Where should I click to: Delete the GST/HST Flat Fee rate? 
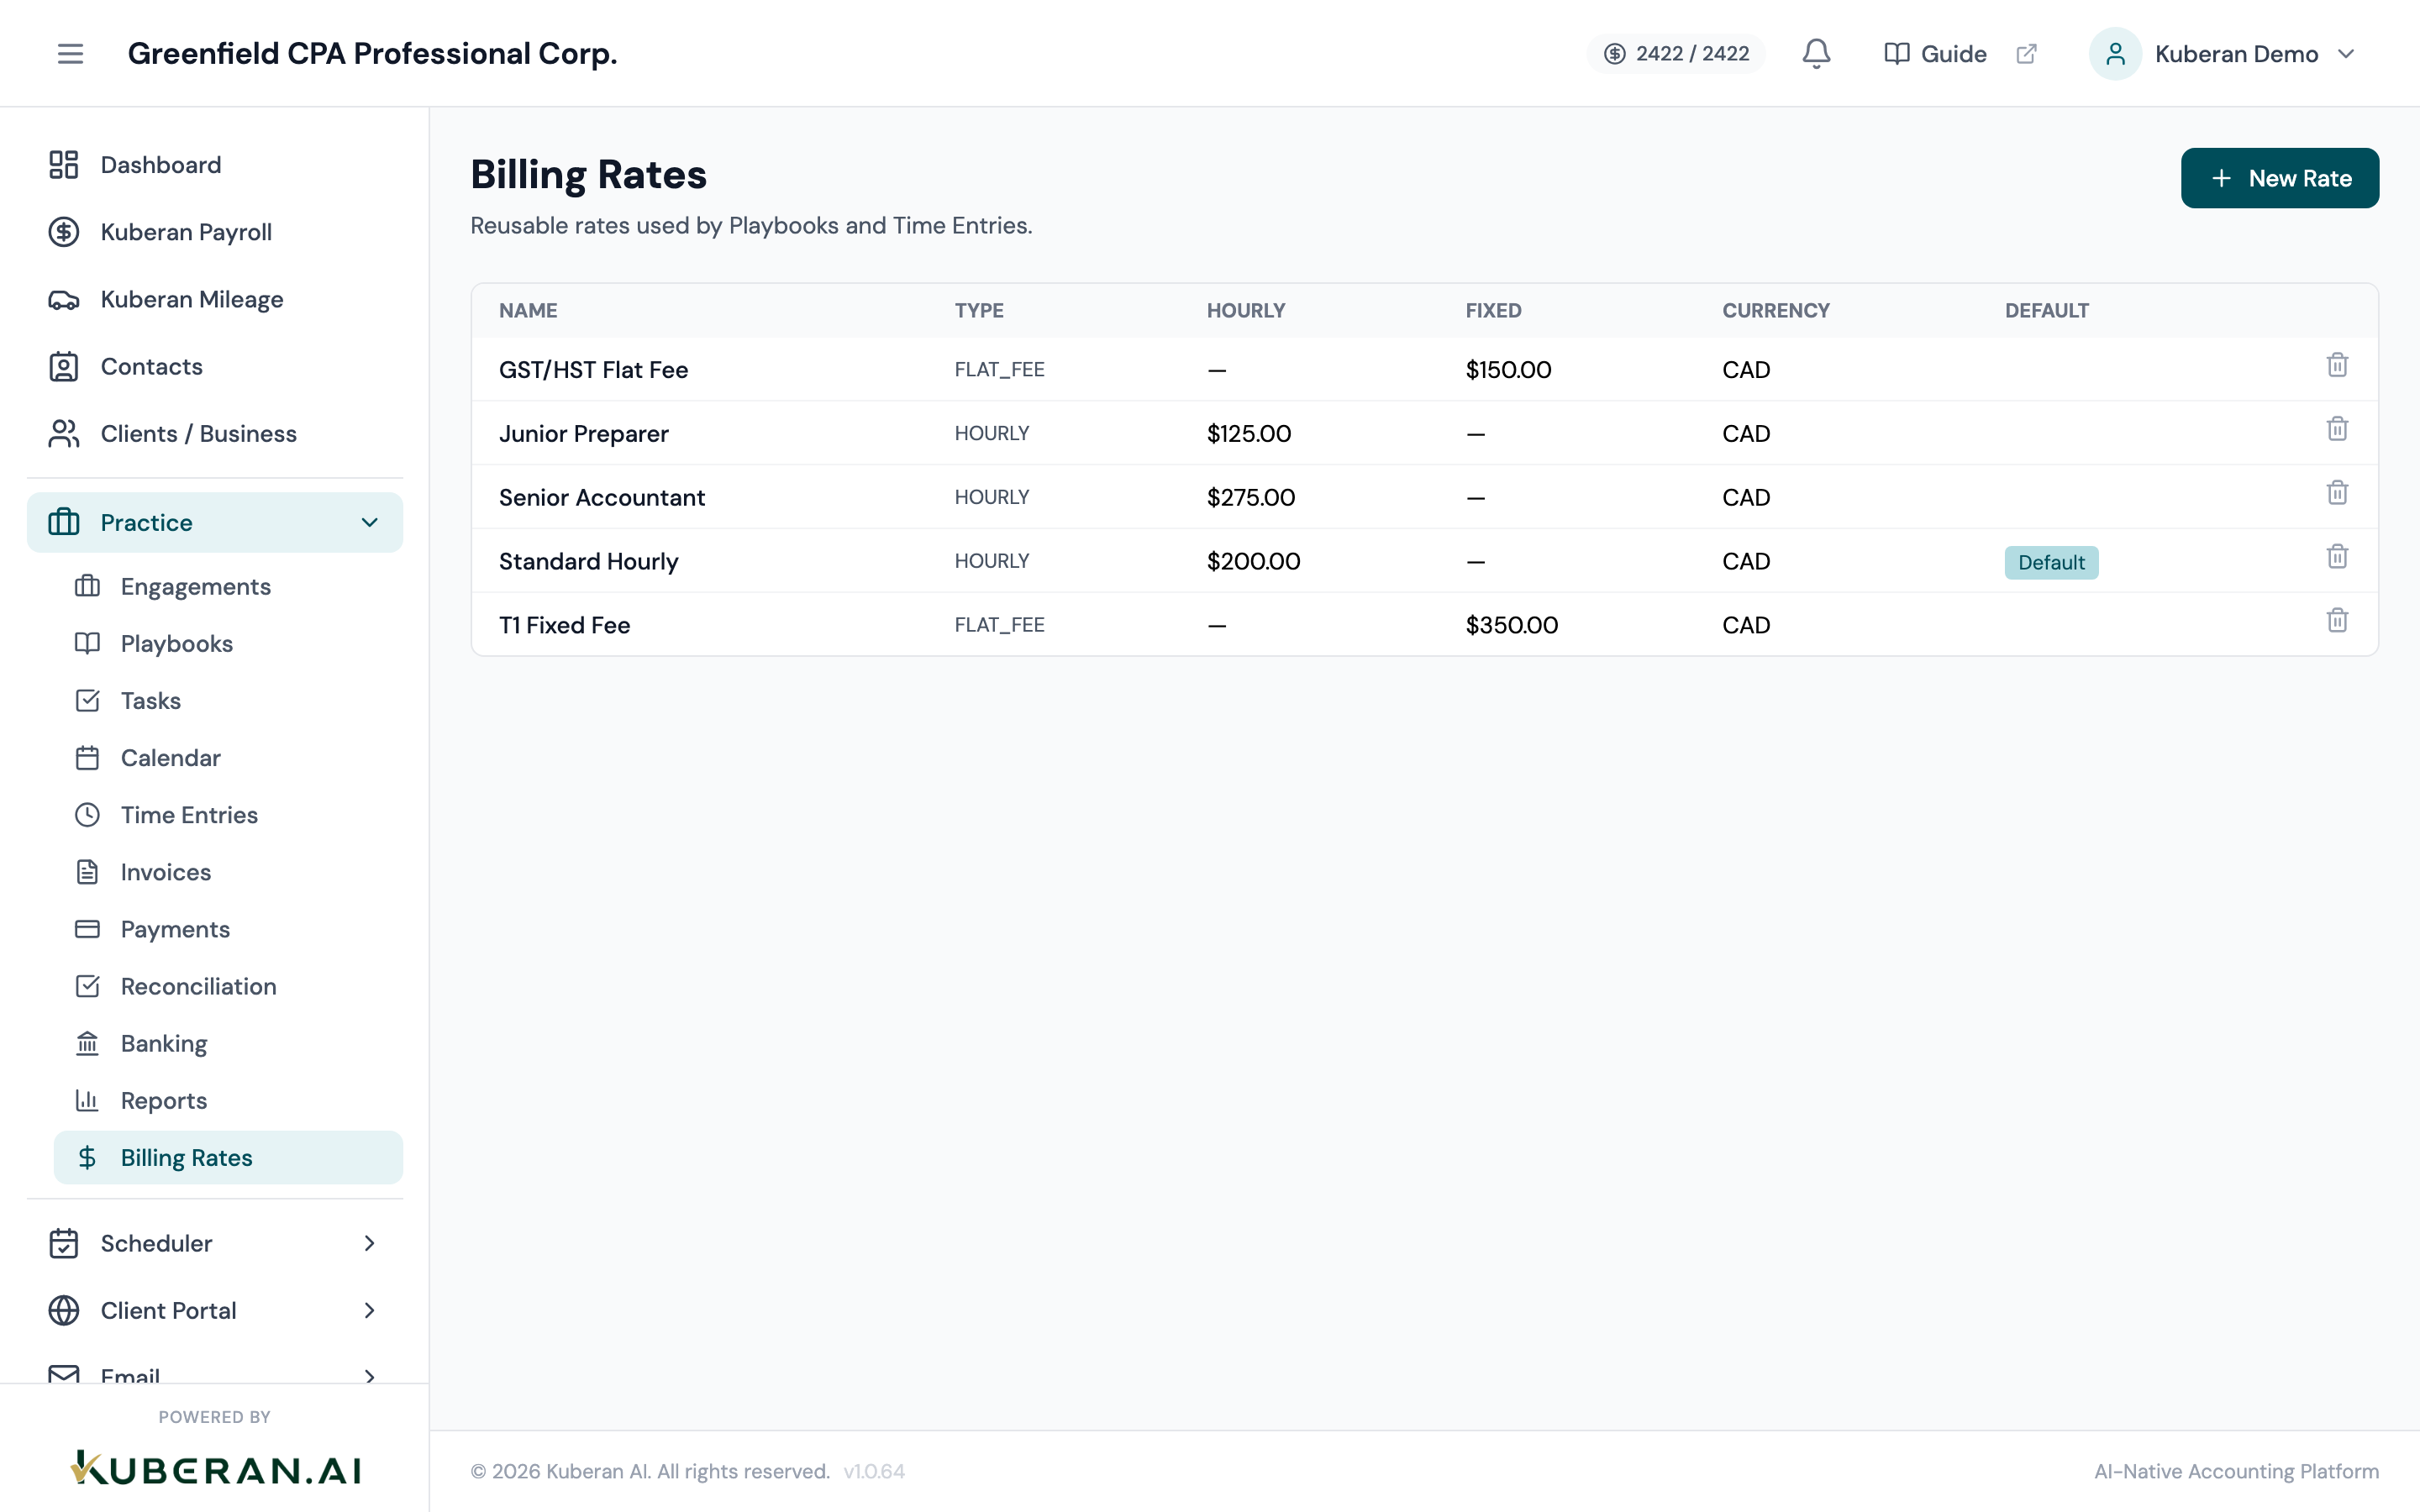click(x=2337, y=365)
